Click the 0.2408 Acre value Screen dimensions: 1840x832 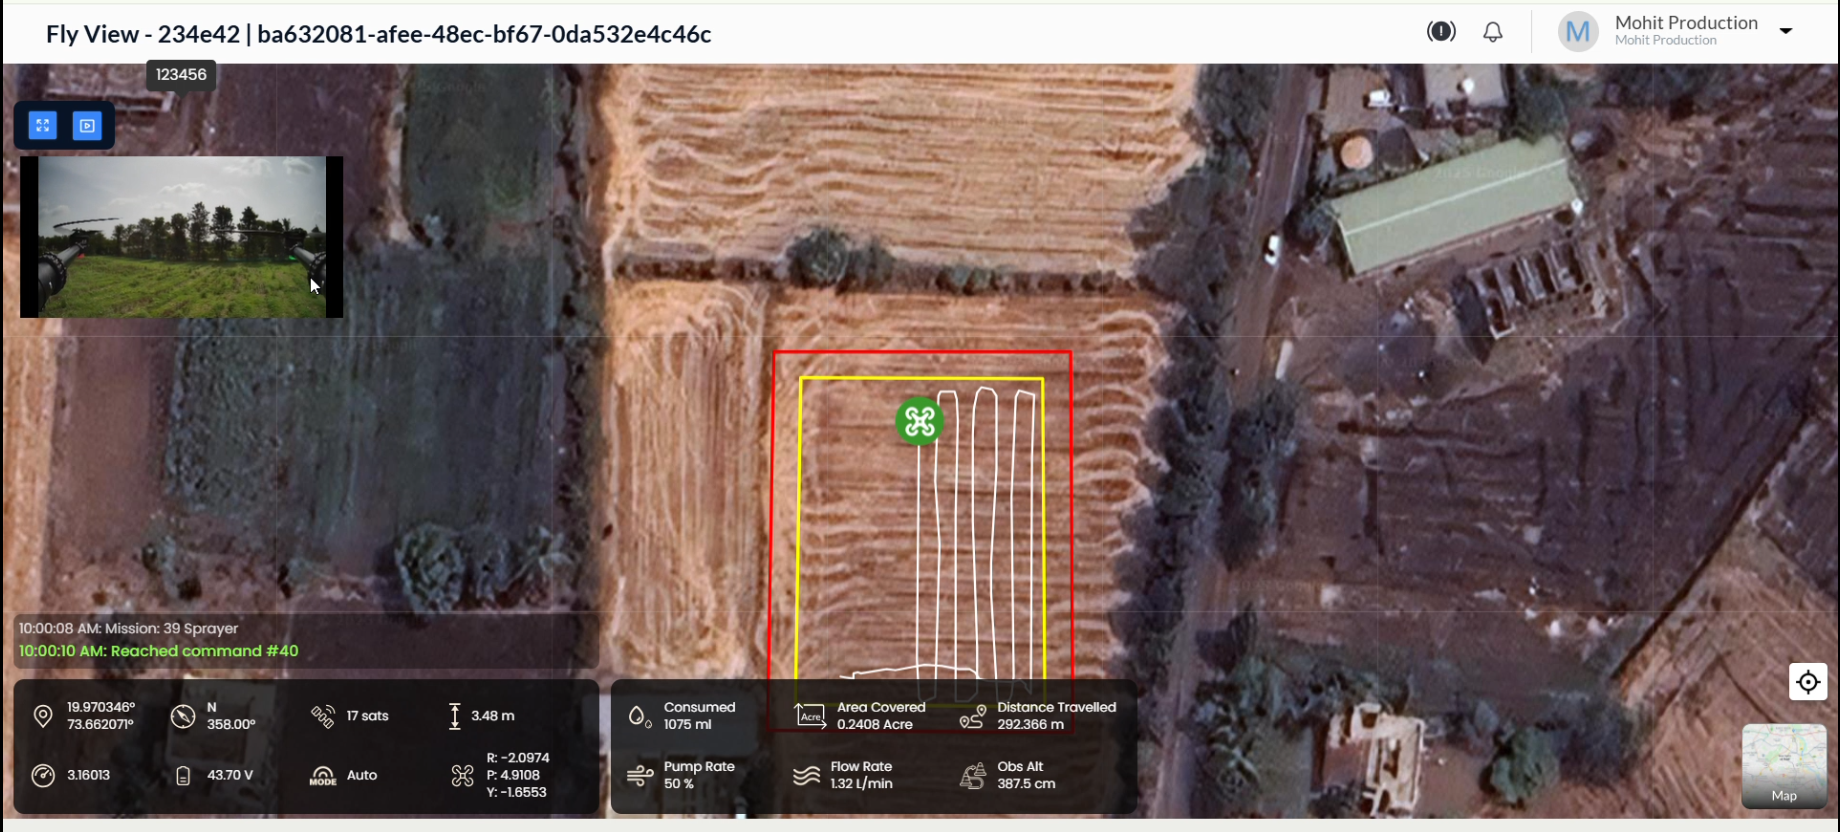[875, 724]
